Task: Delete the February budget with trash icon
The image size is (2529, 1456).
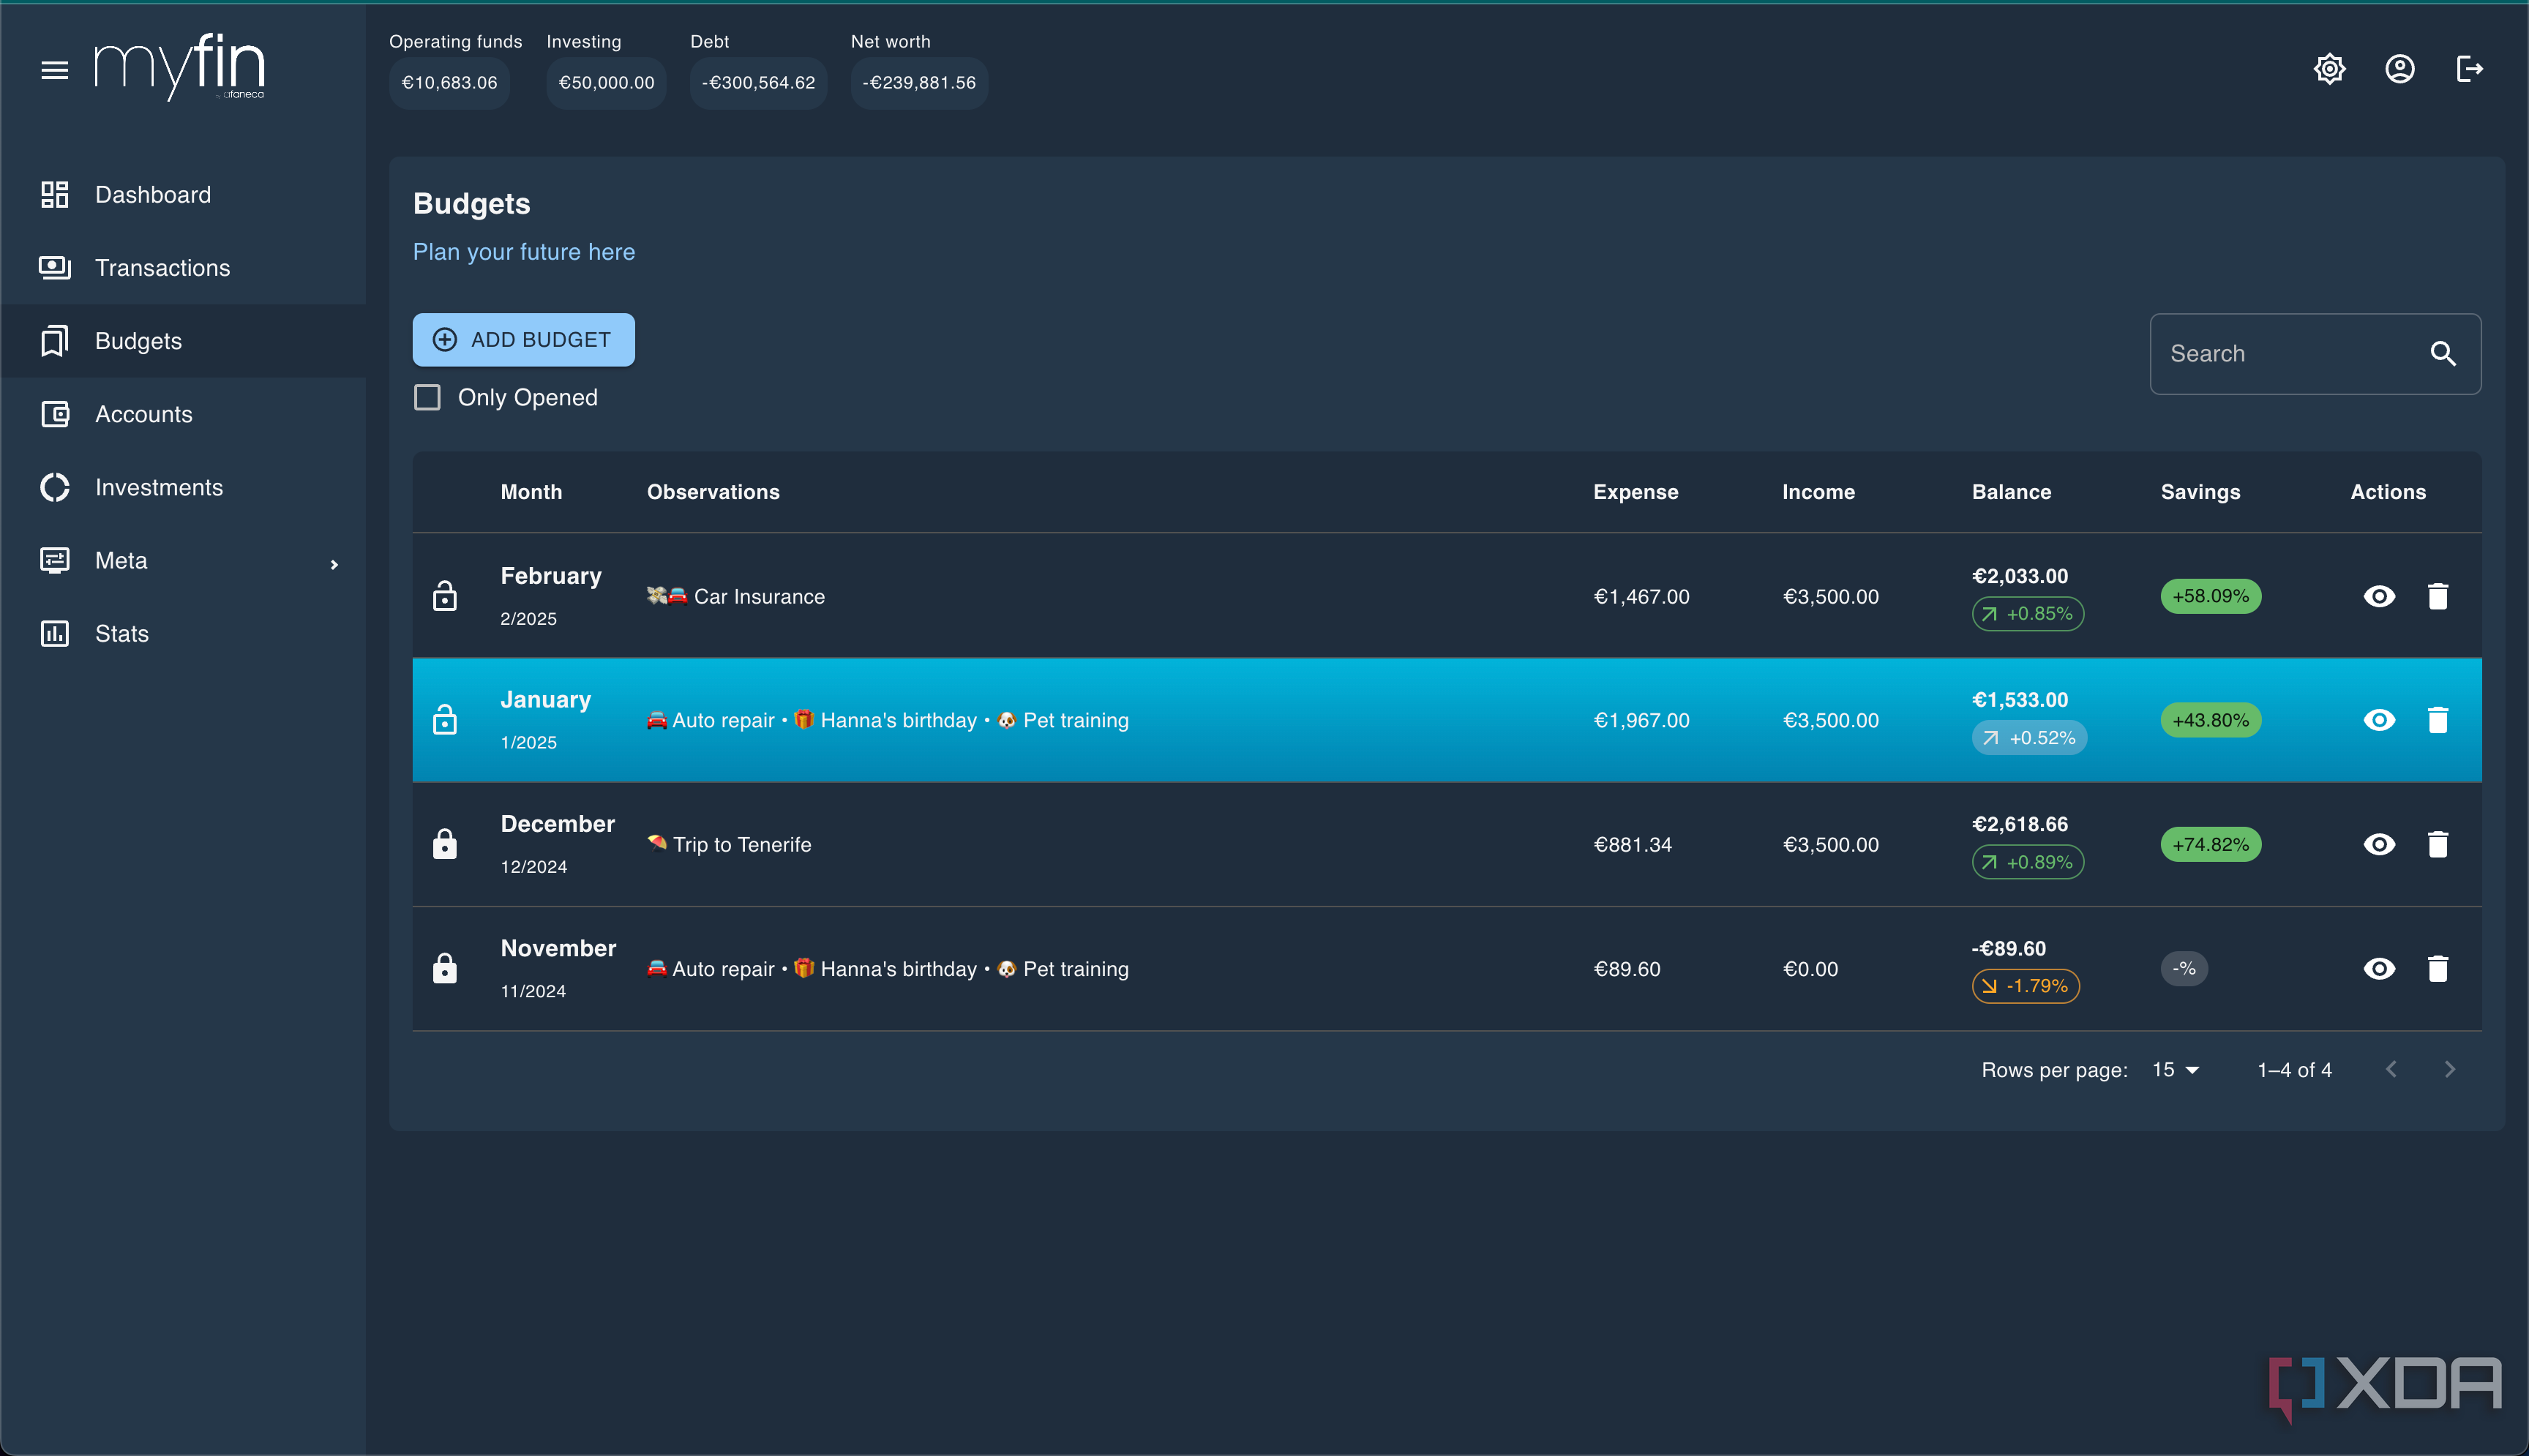Action: coord(2438,596)
